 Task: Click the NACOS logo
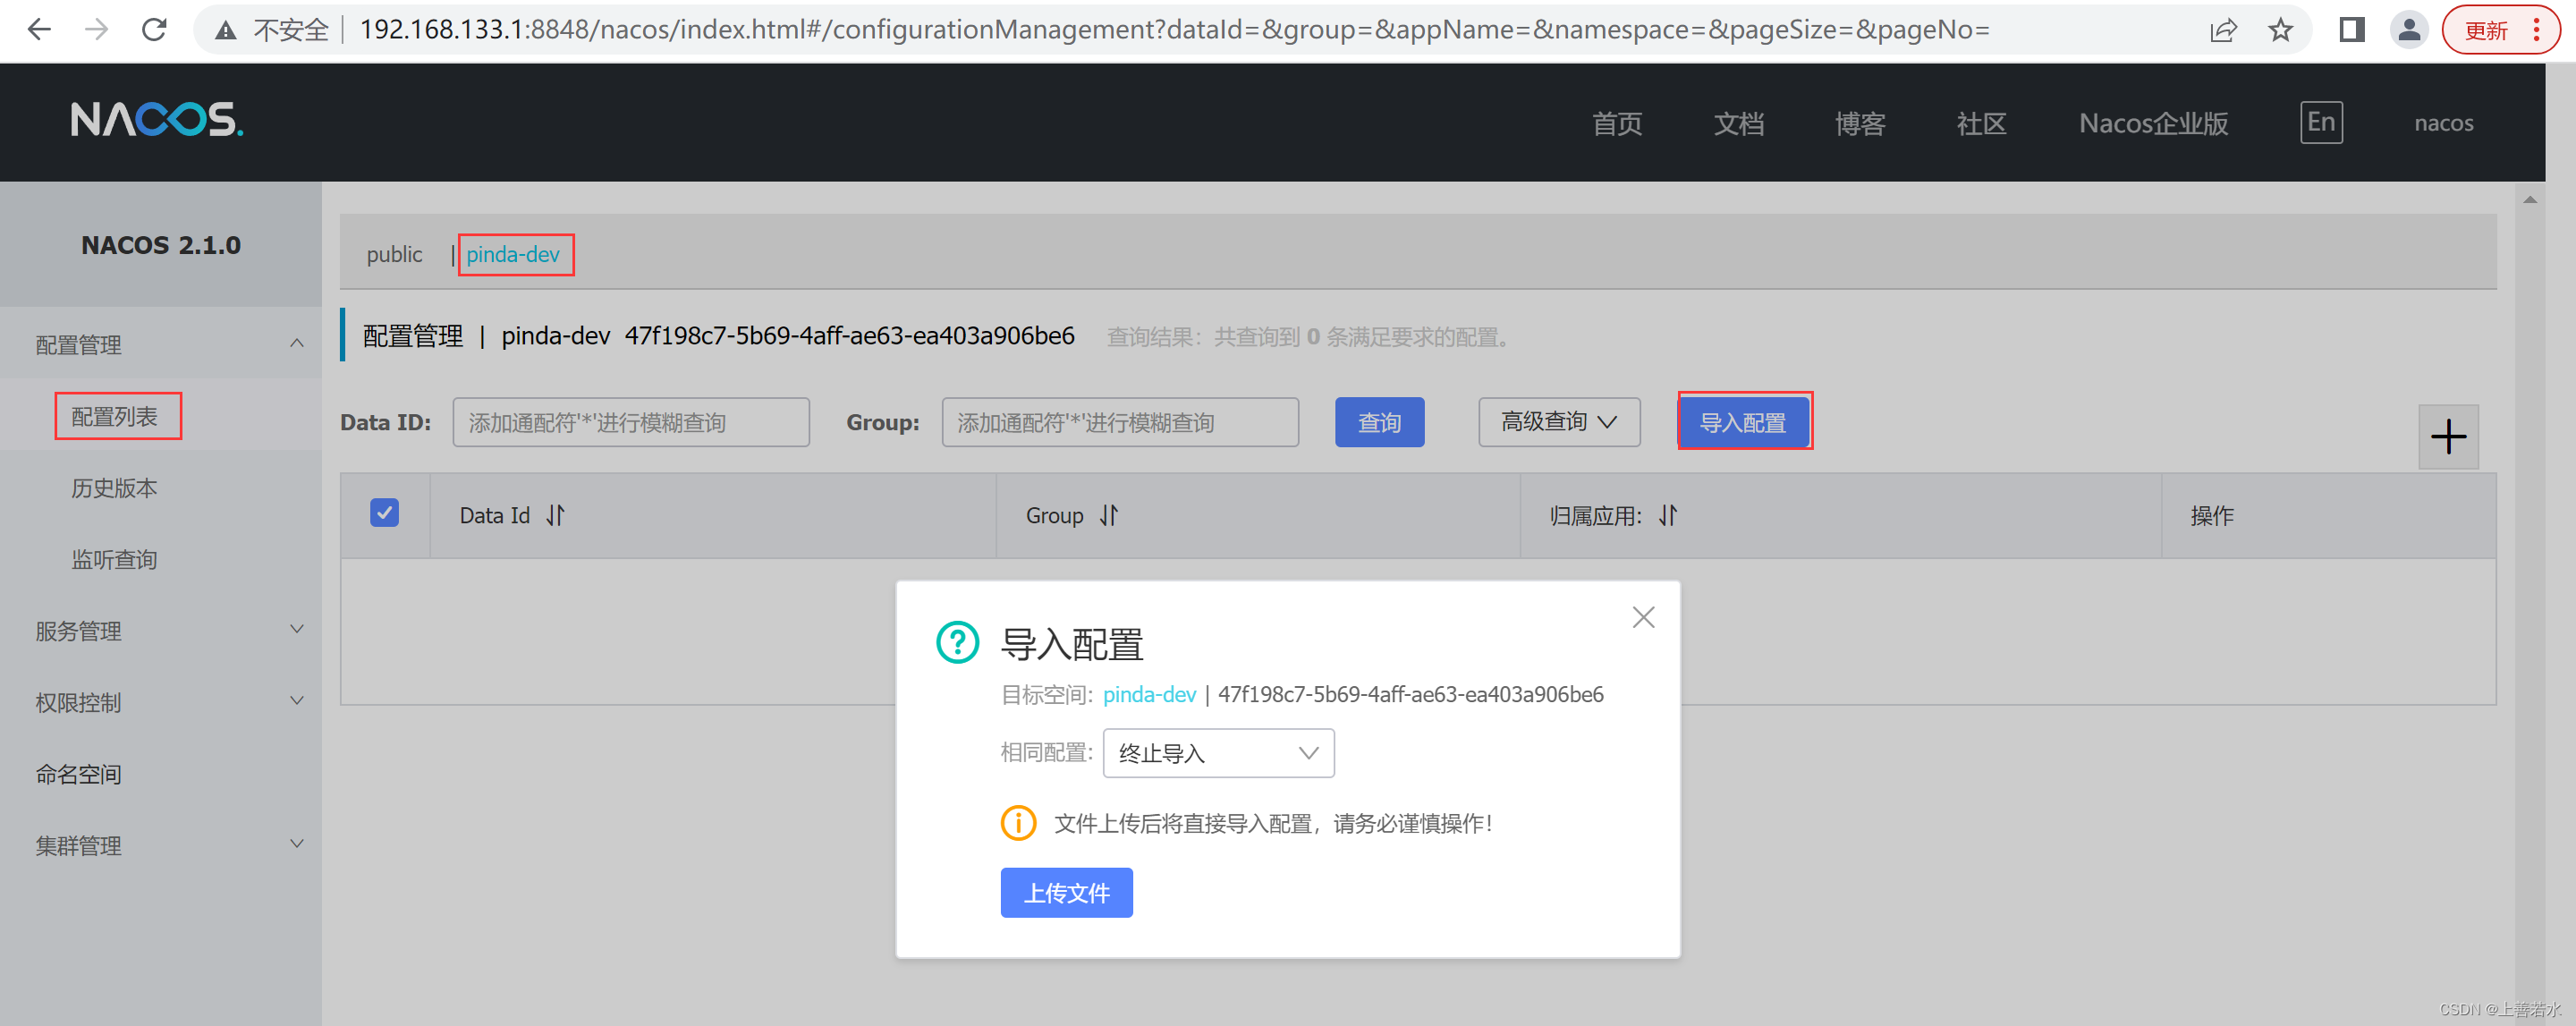[157, 120]
